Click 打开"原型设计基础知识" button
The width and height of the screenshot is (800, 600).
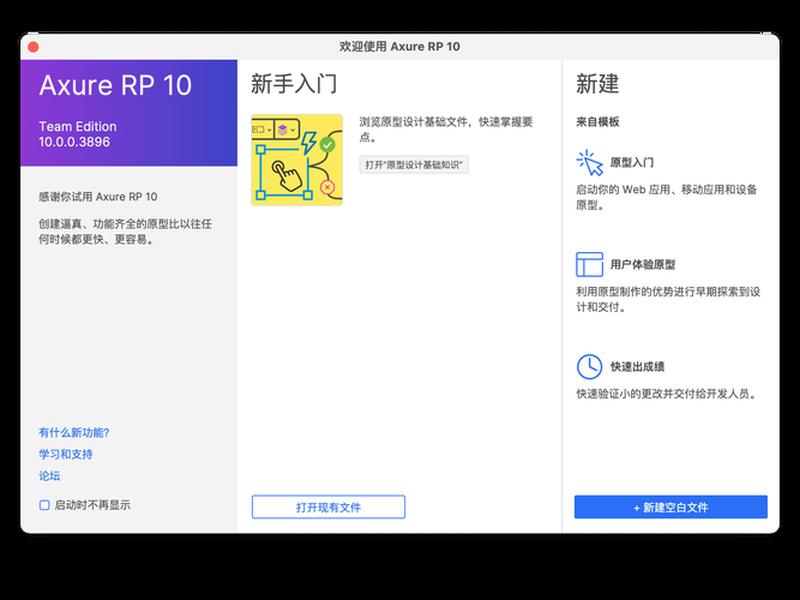(414, 165)
